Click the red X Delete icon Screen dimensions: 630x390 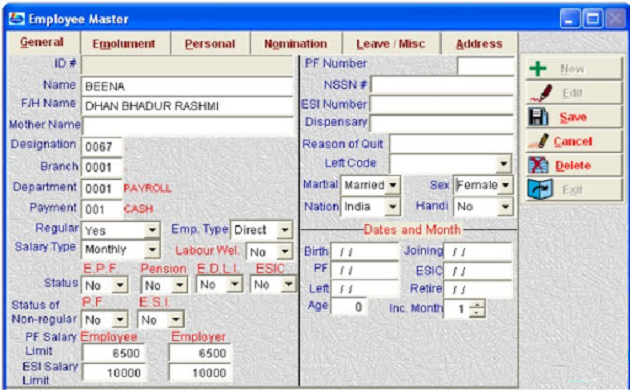click(538, 165)
